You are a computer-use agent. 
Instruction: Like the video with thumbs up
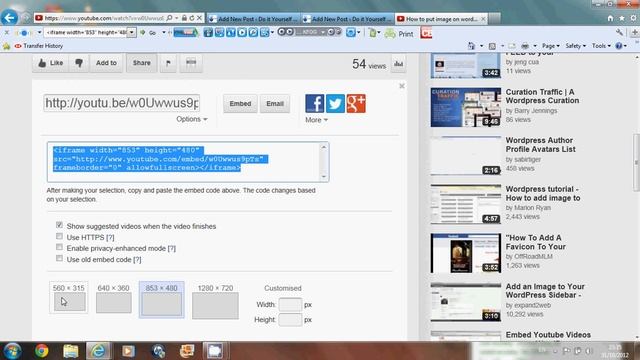[x=51, y=63]
